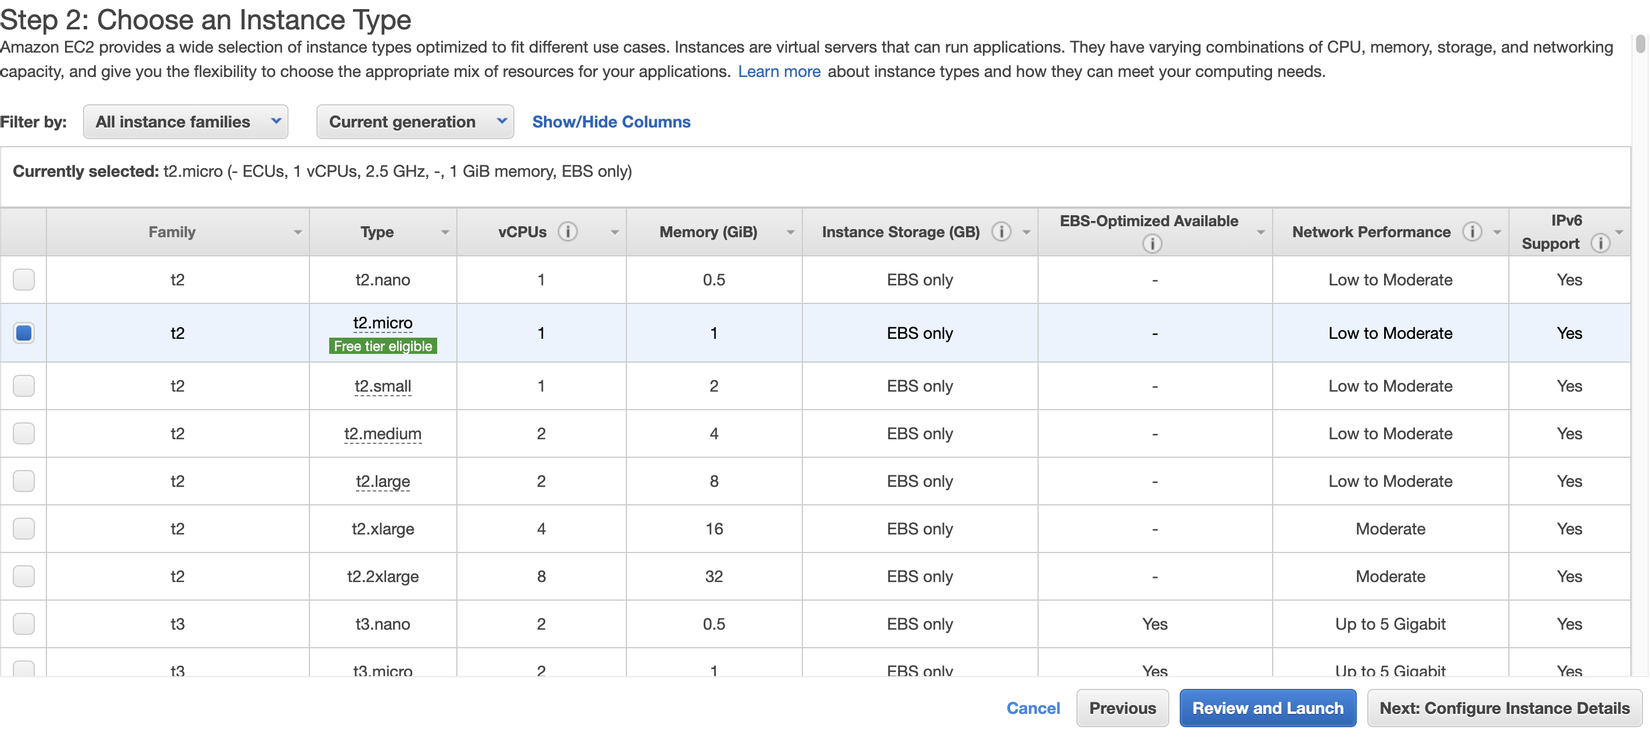Tick the t2.xlarge row checkbox
The height and width of the screenshot is (738, 1650).
tap(24, 529)
